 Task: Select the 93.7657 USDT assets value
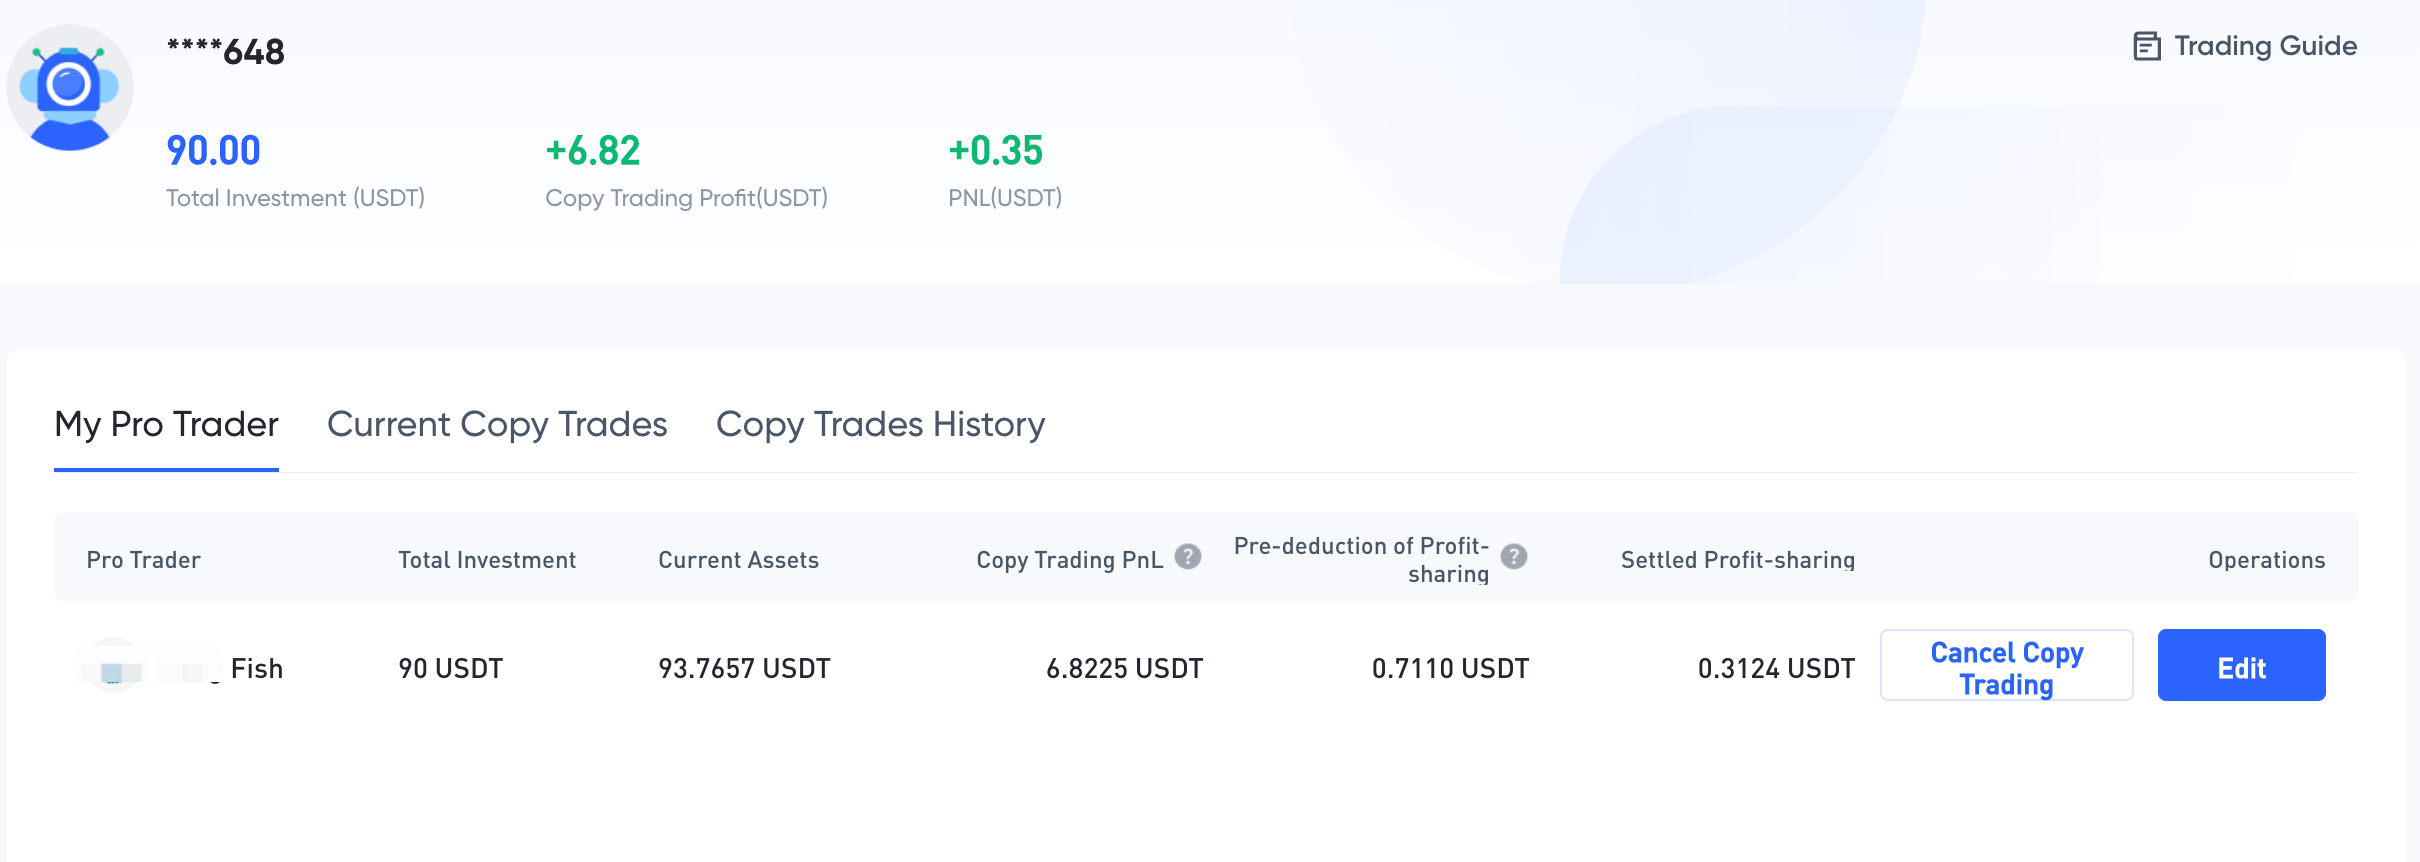click(x=744, y=667)
